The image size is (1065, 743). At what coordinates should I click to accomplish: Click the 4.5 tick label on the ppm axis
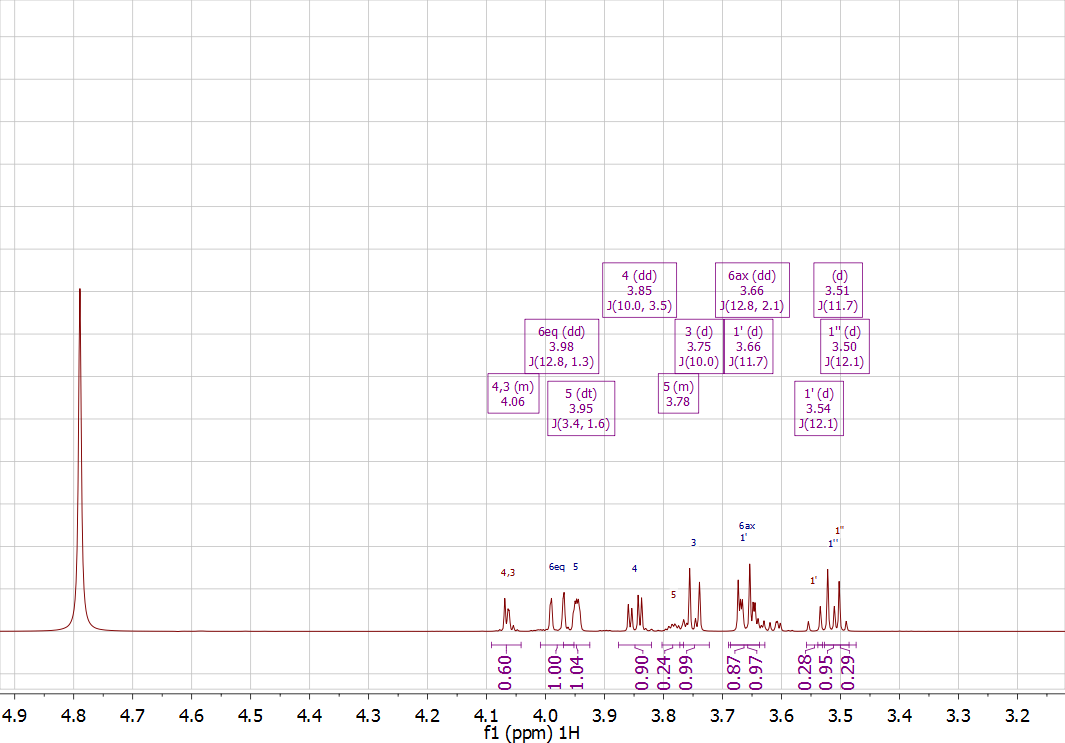point(250,716)
